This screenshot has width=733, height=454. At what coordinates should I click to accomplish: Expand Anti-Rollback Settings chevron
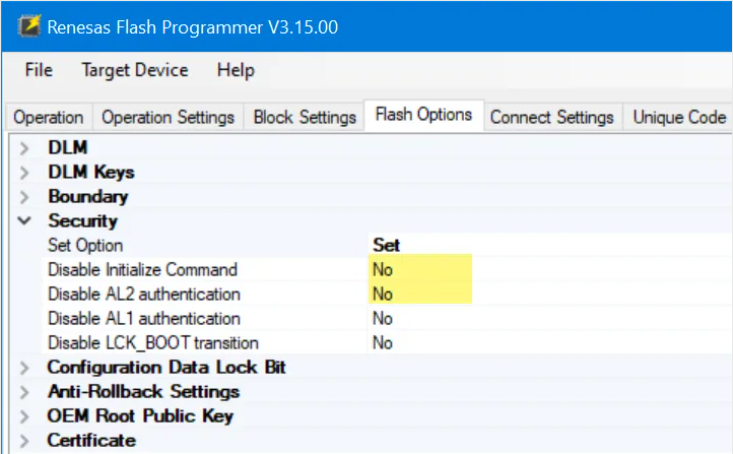pos(24,392)
